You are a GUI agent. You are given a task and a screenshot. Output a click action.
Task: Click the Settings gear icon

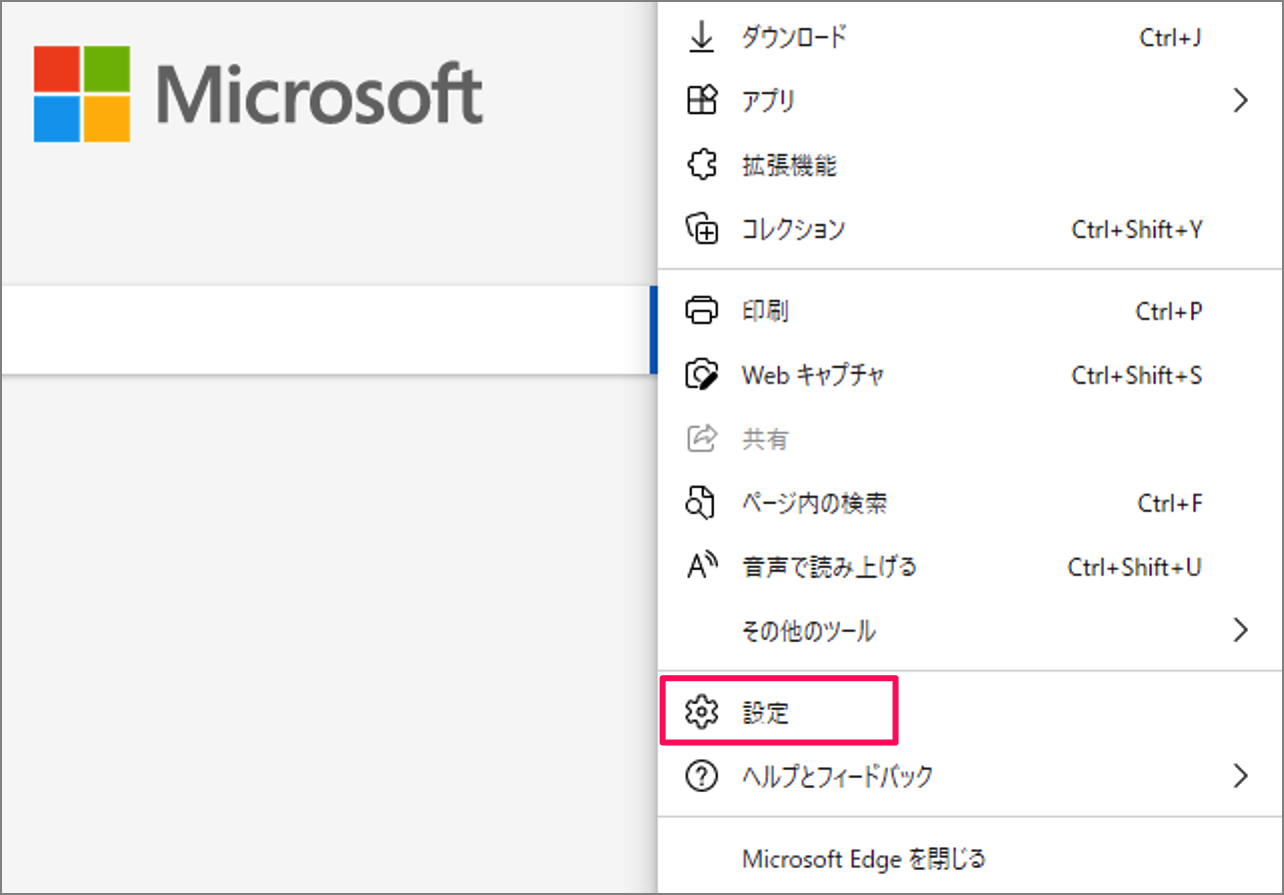point(703,711)
